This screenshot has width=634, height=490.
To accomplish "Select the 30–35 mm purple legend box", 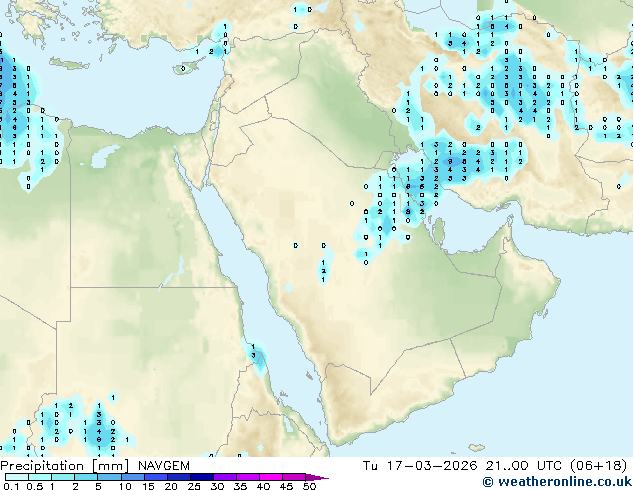I will point(225,477).
